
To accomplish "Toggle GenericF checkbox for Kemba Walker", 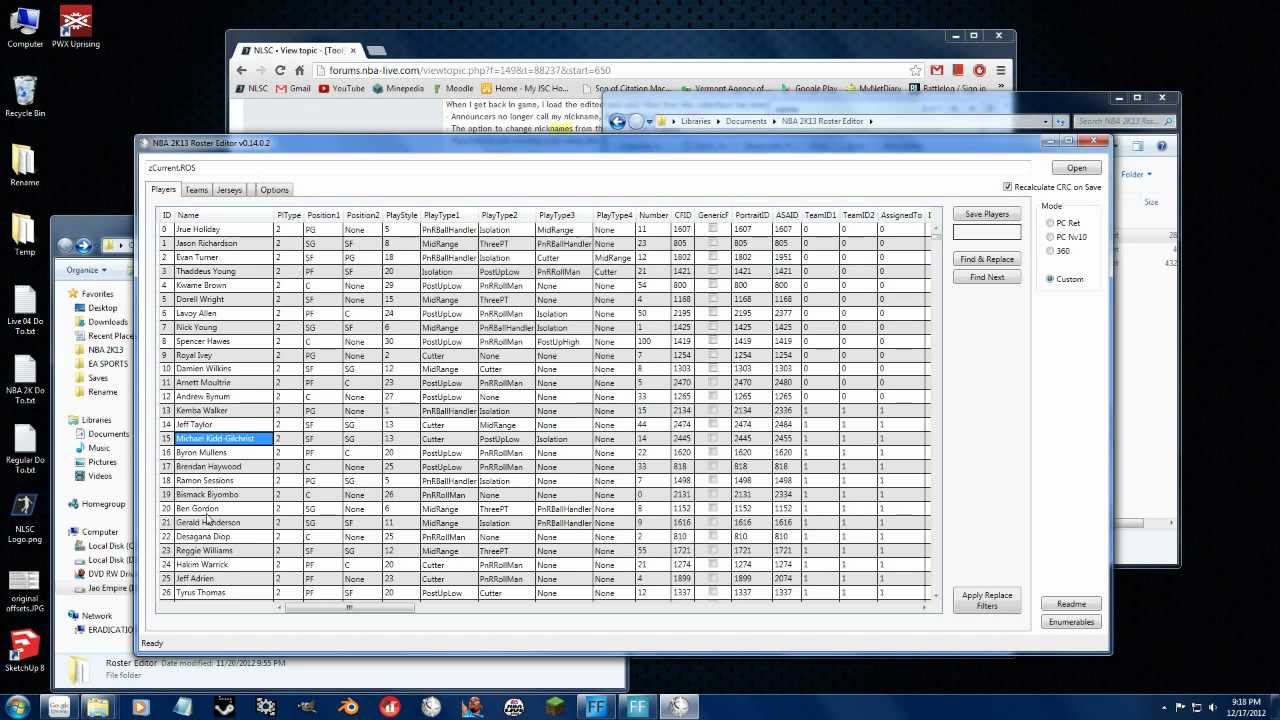I will click(x=713, y=410).
